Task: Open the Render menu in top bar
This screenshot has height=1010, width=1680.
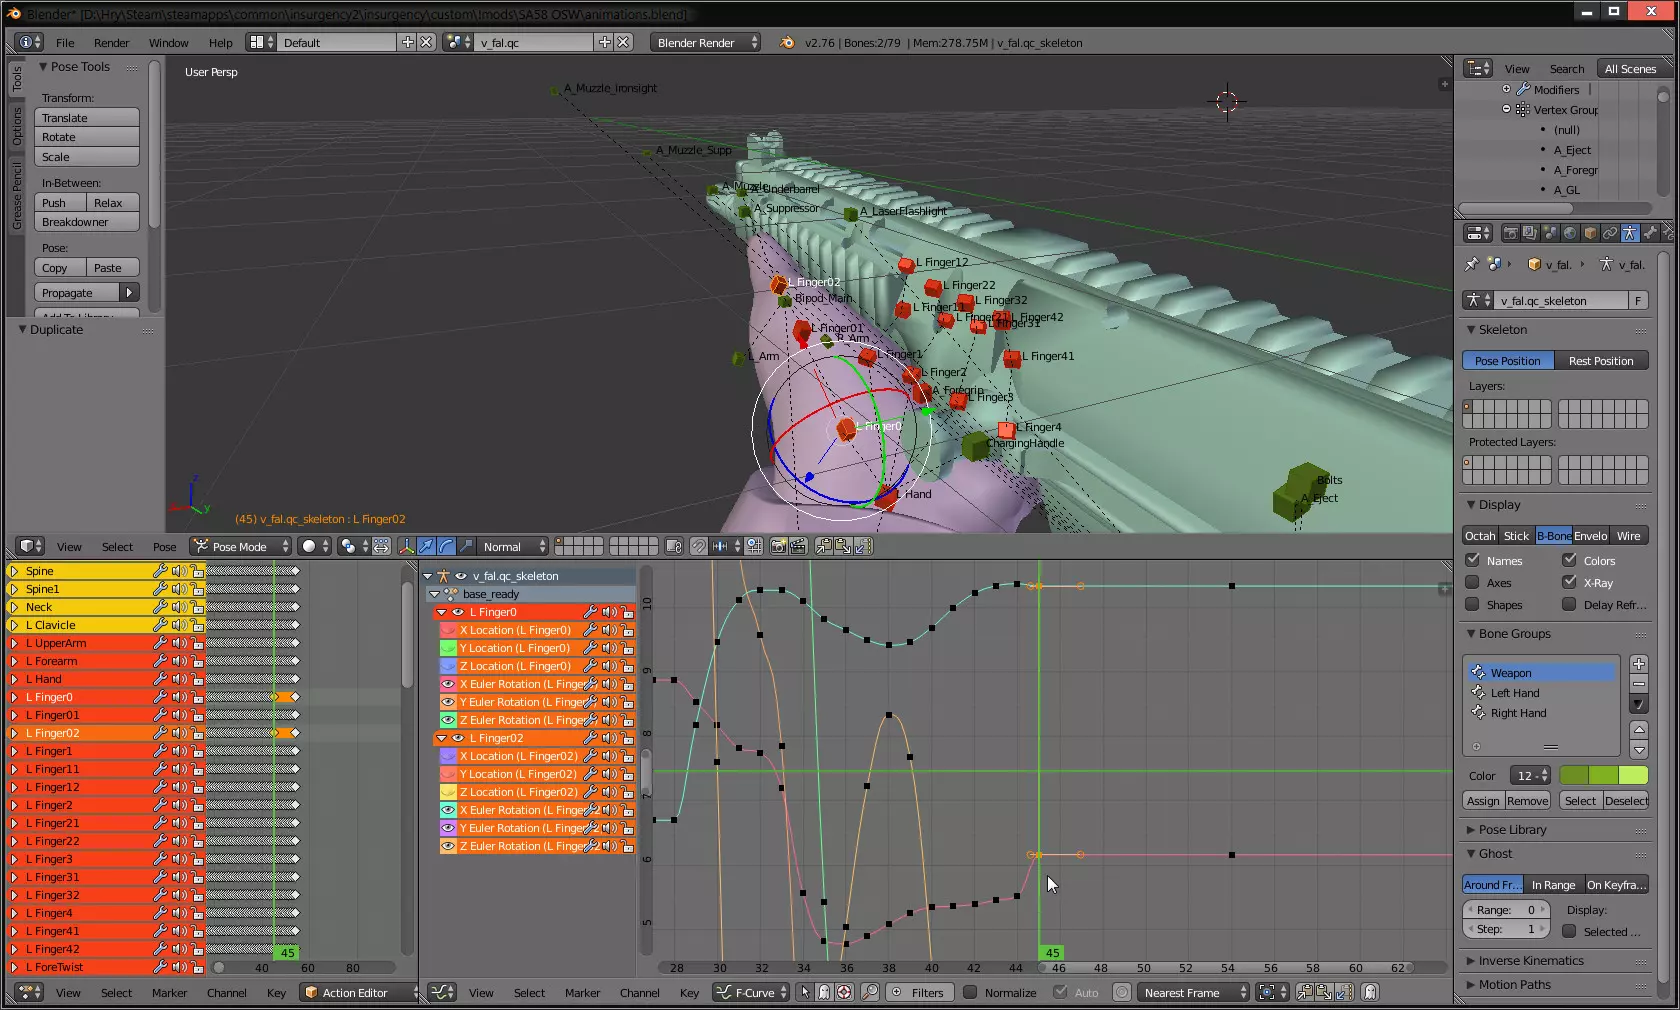Action: 111,43
